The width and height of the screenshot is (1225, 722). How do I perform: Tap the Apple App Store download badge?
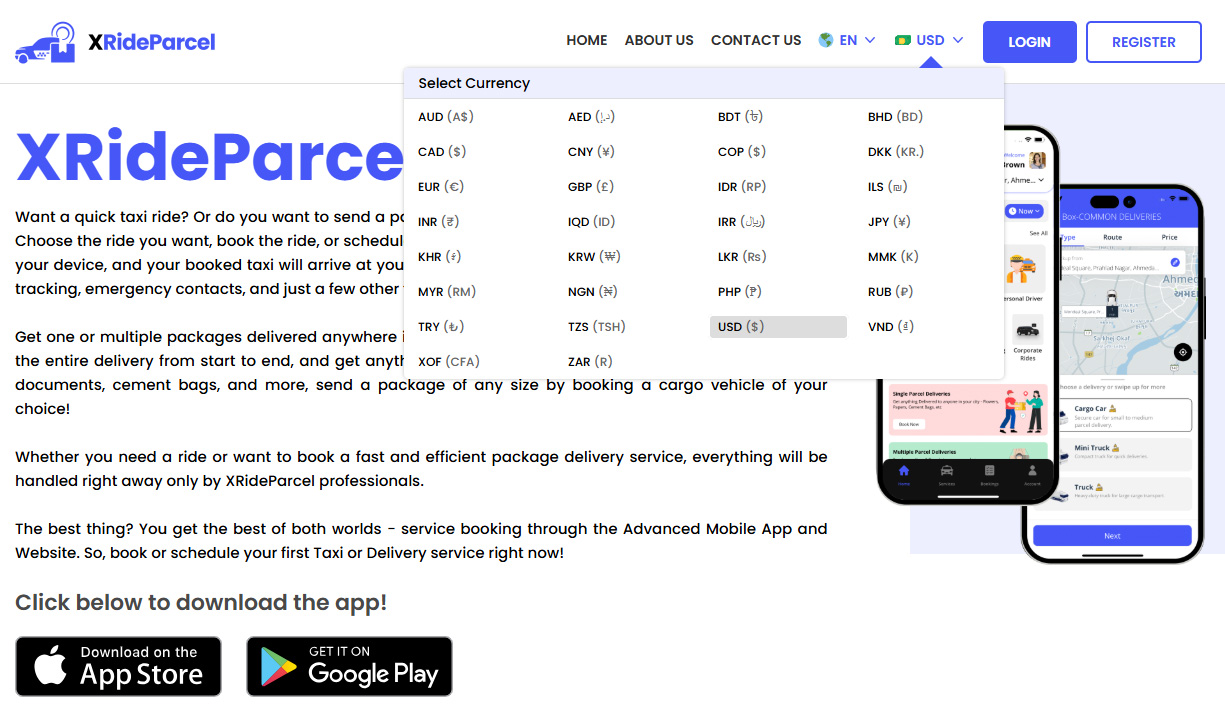click(119, 666)
